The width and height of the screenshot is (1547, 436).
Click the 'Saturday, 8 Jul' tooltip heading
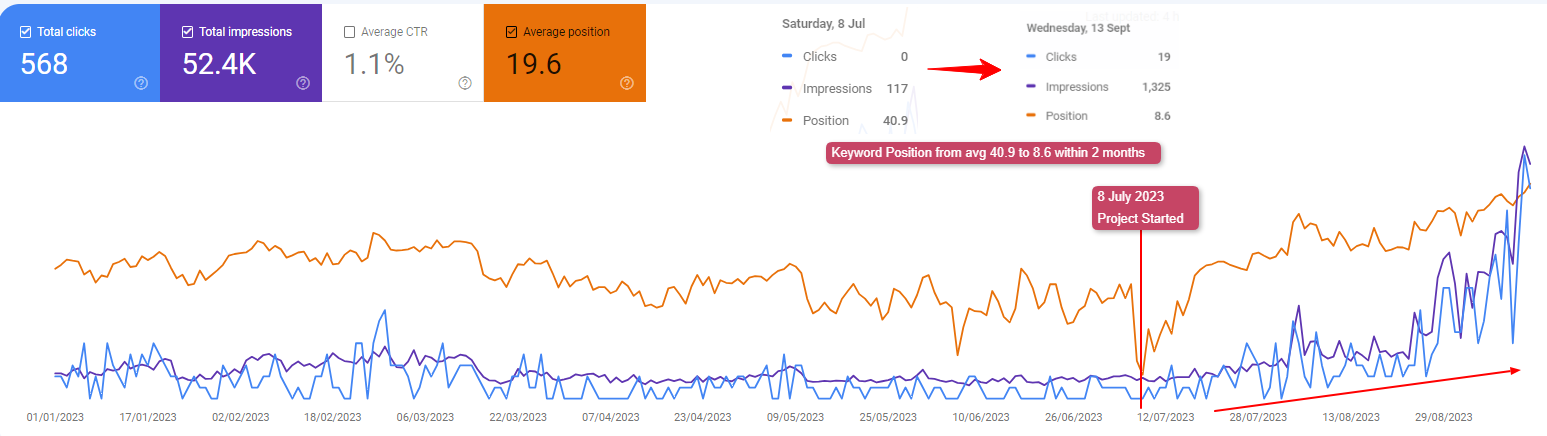pyautogui.click(x=825, y=24)
